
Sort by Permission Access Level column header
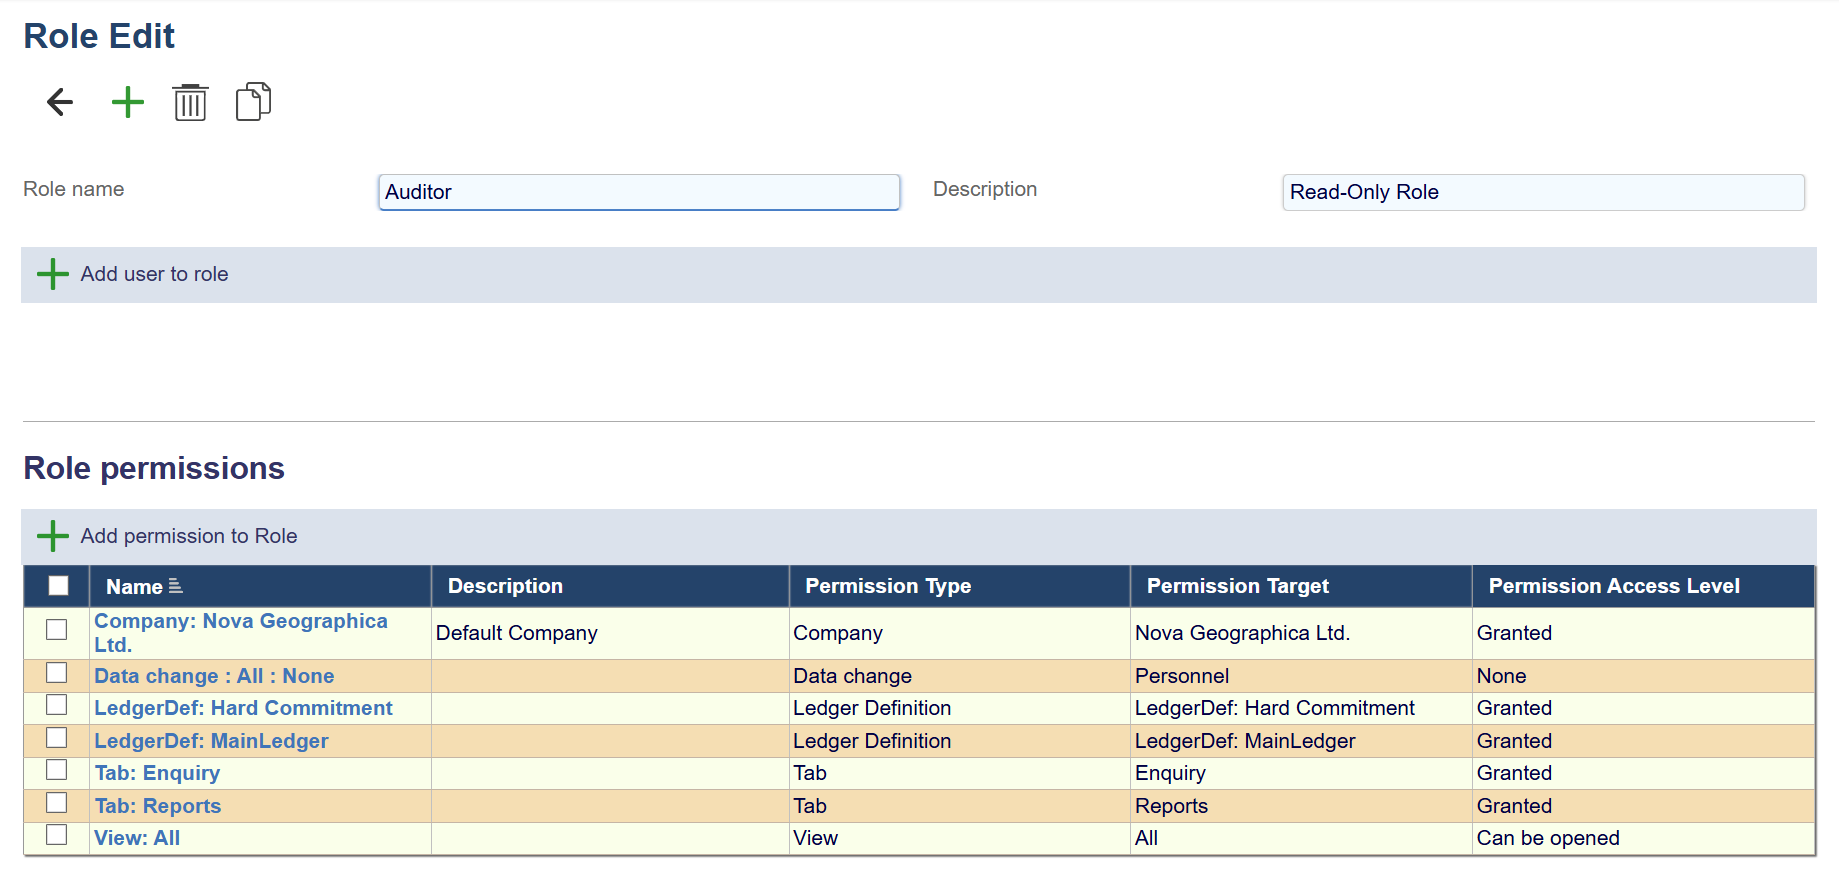(x=1613, y=586)
